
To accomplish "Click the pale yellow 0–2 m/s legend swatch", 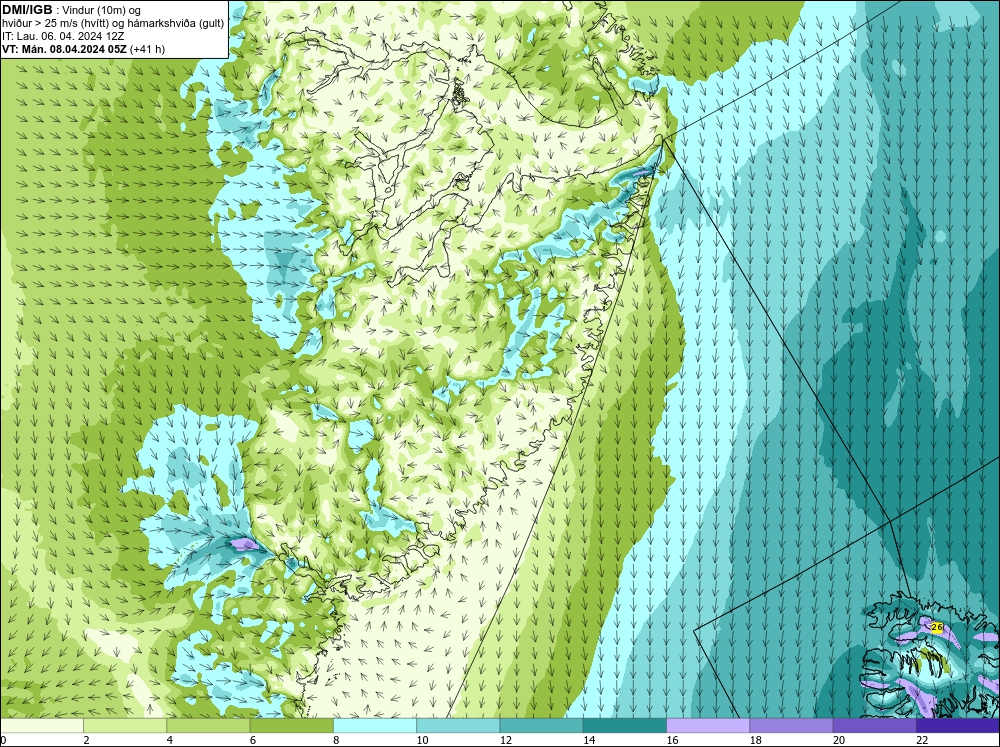I will (41, 725).
